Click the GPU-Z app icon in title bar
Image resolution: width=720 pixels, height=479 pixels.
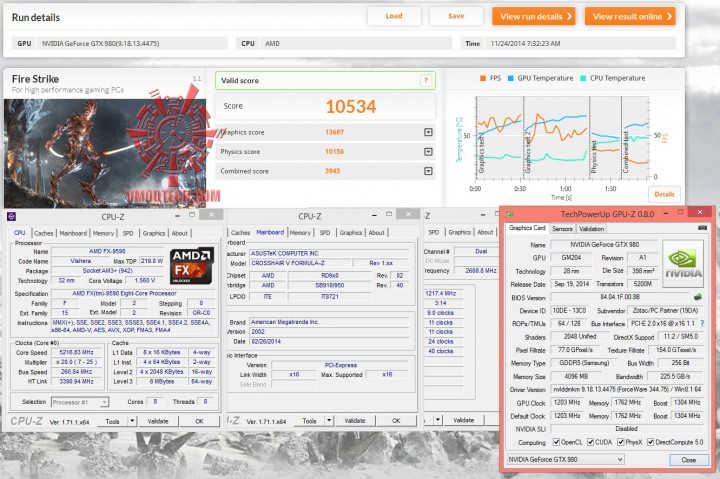tap(509, 214)
